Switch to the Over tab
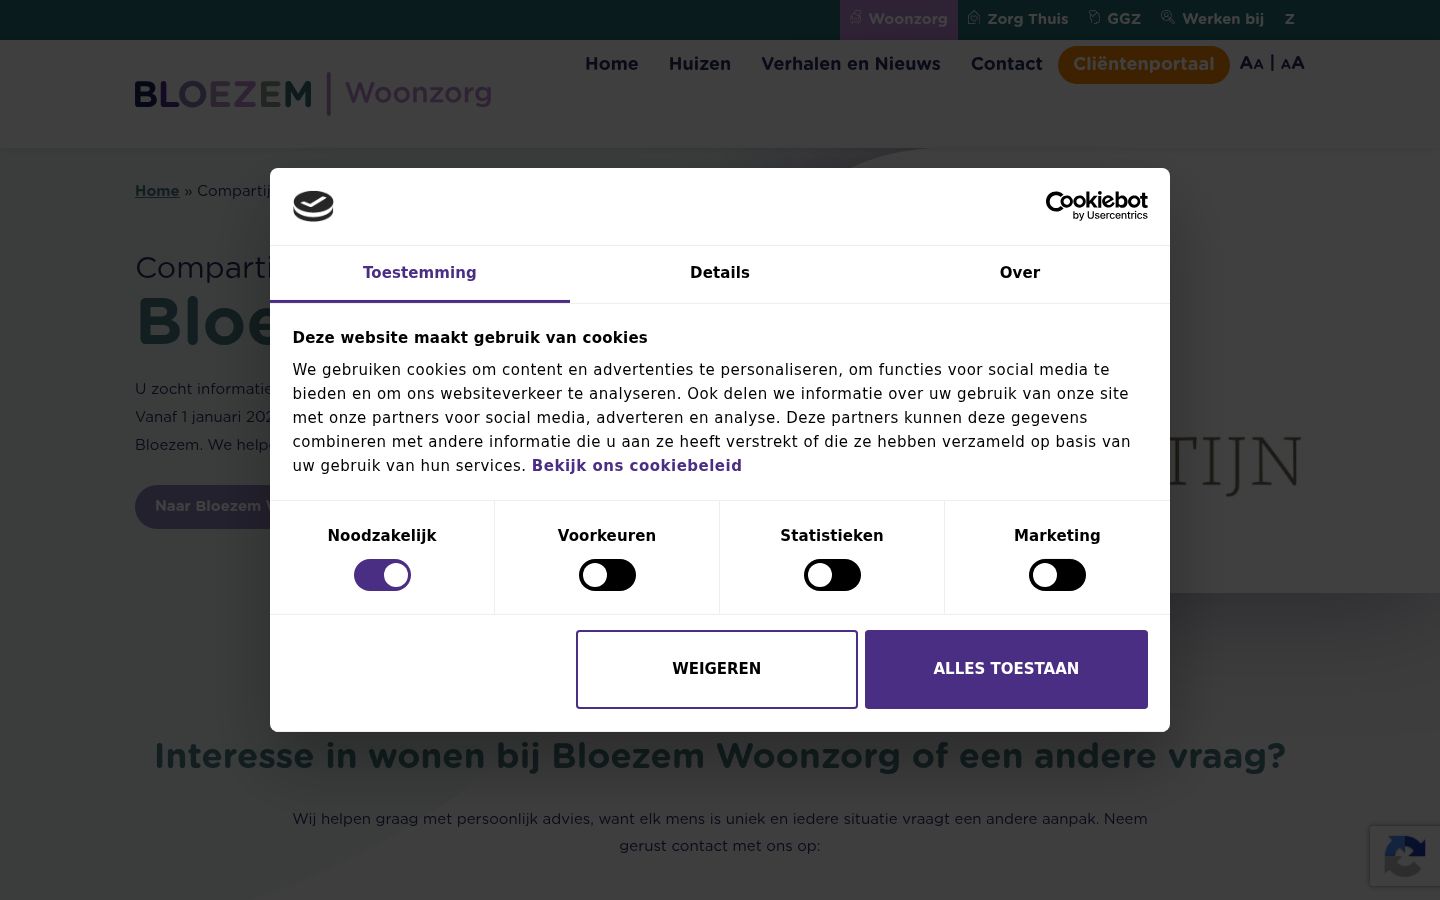Screen dimensions: 1440x900 tap(1020, 273)
